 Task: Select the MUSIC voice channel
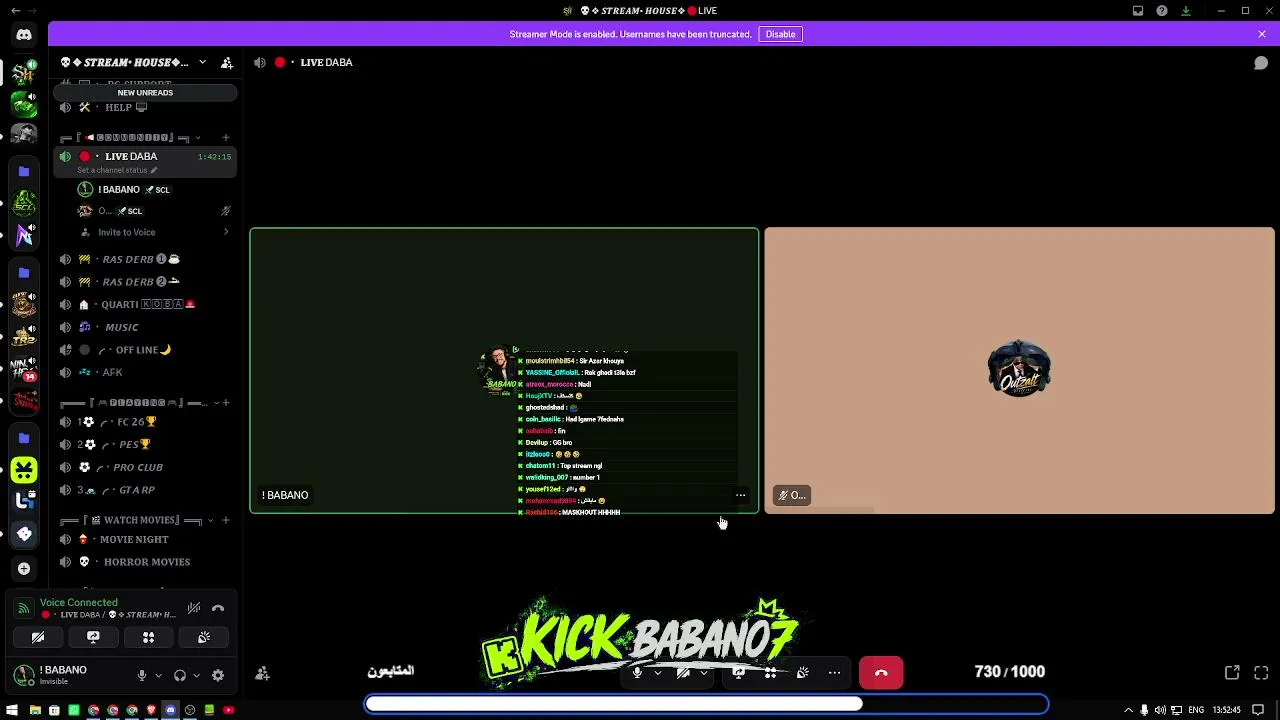click(145, 327)
